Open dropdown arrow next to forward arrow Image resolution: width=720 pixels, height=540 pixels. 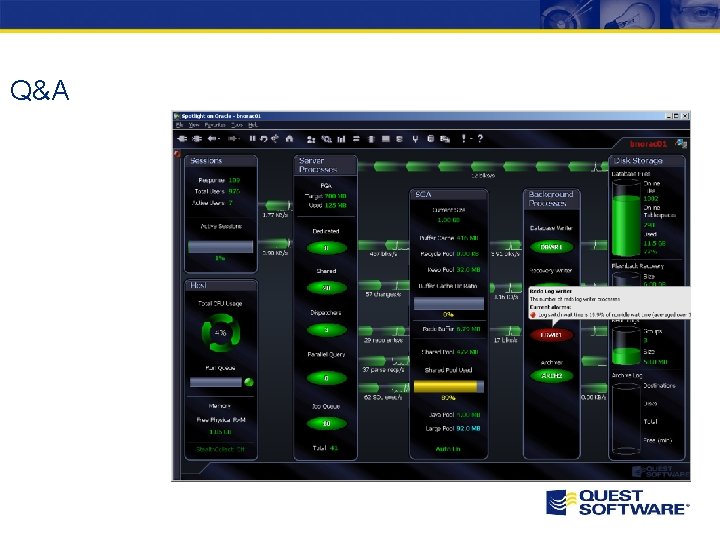(x=240, y=139)
